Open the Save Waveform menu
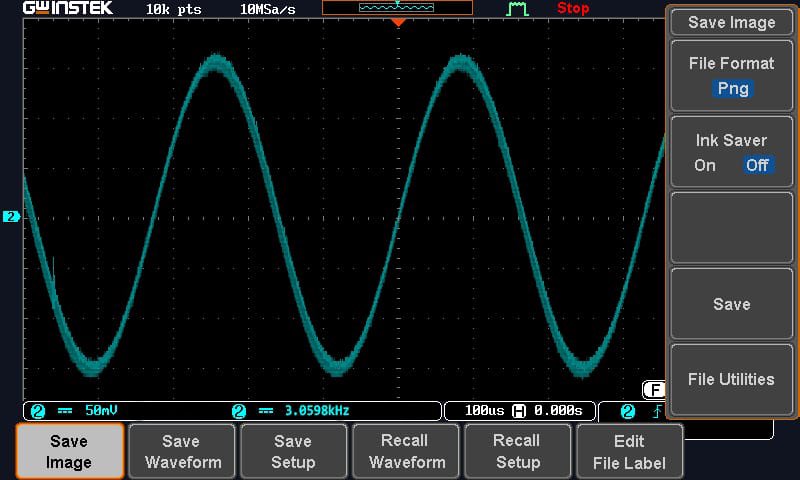The width and height of the screenshot is (800, 480). 182,451
